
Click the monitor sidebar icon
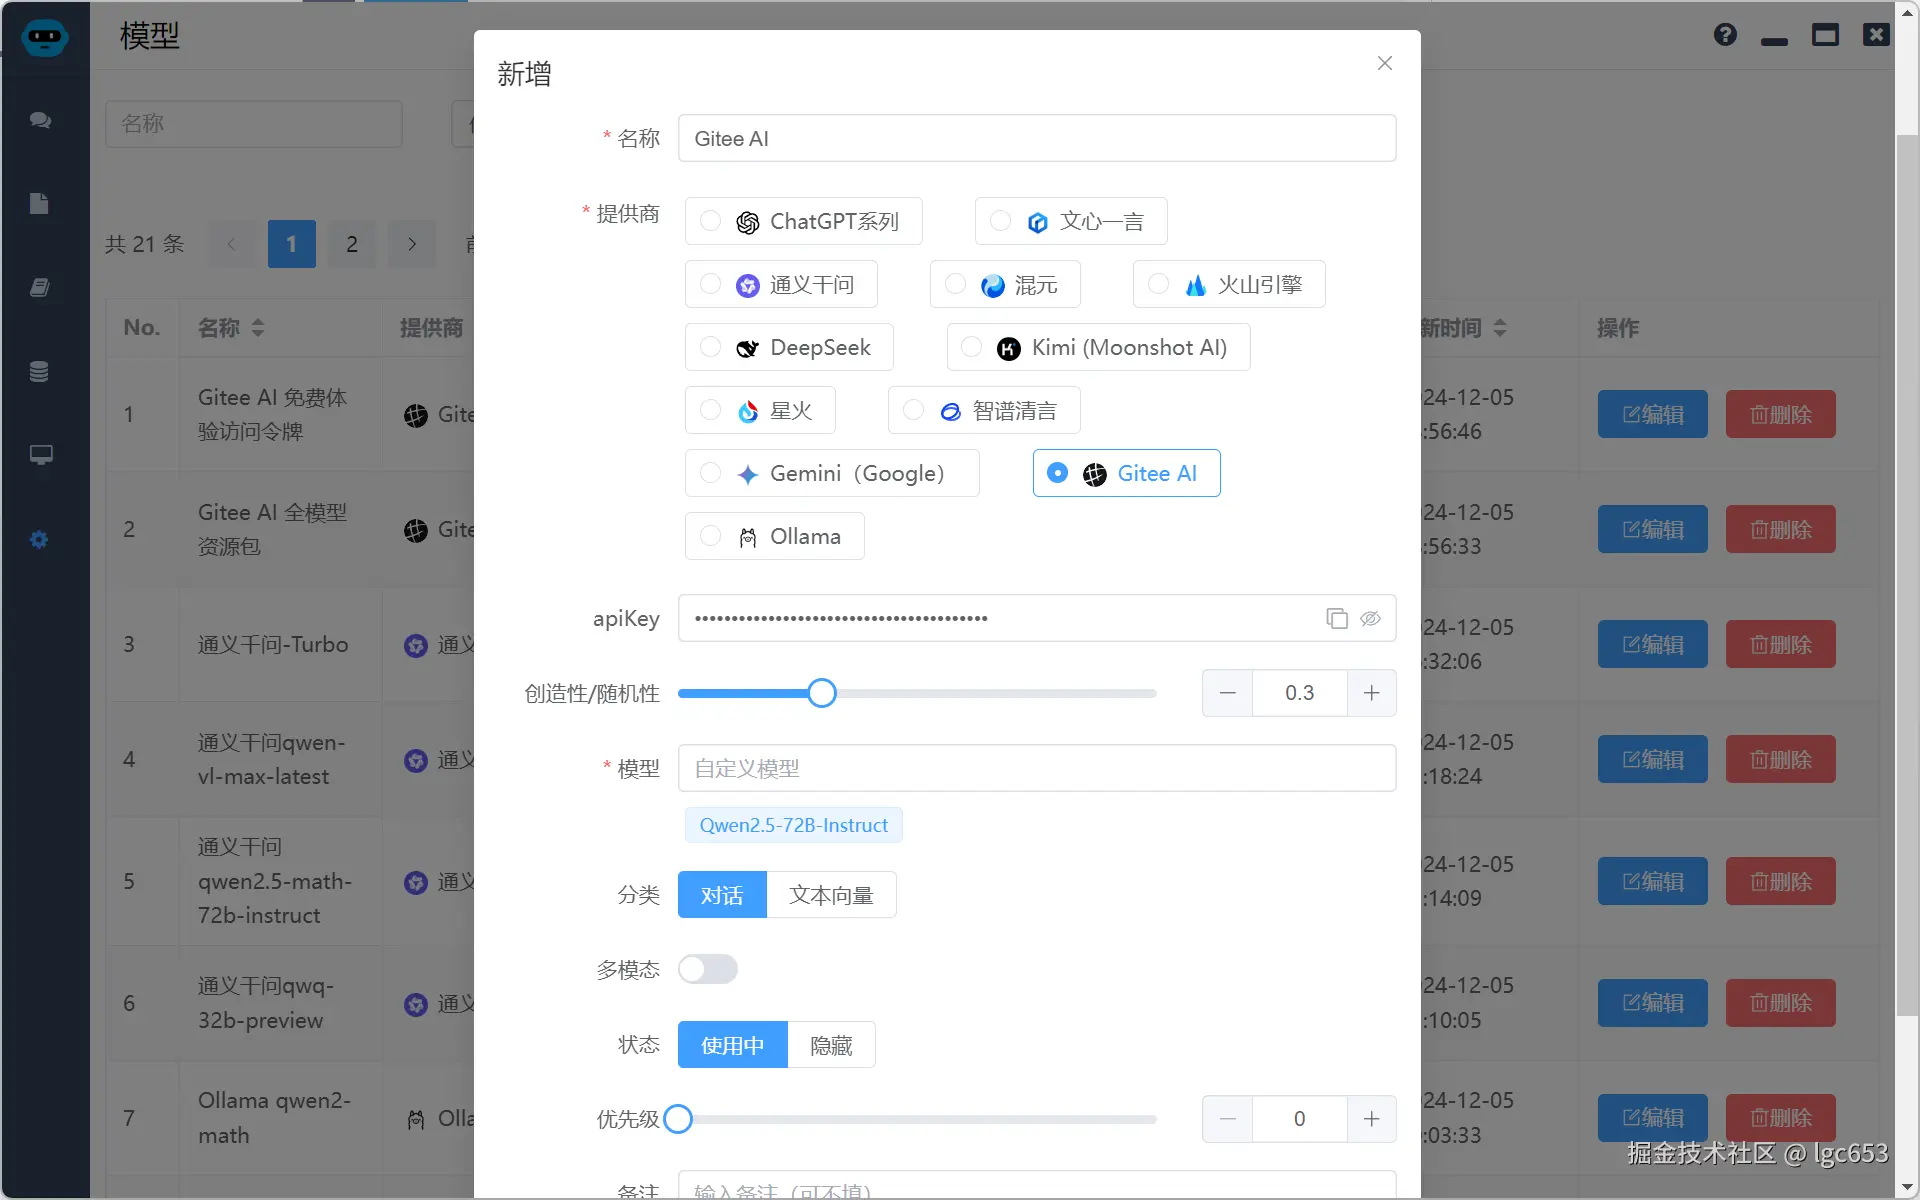40,455
